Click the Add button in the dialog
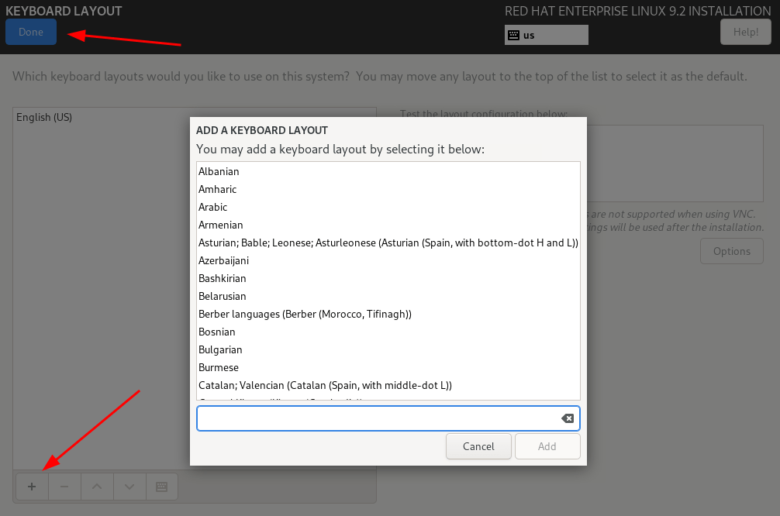This screenshot has width=780, height=516. coord(547,446)
